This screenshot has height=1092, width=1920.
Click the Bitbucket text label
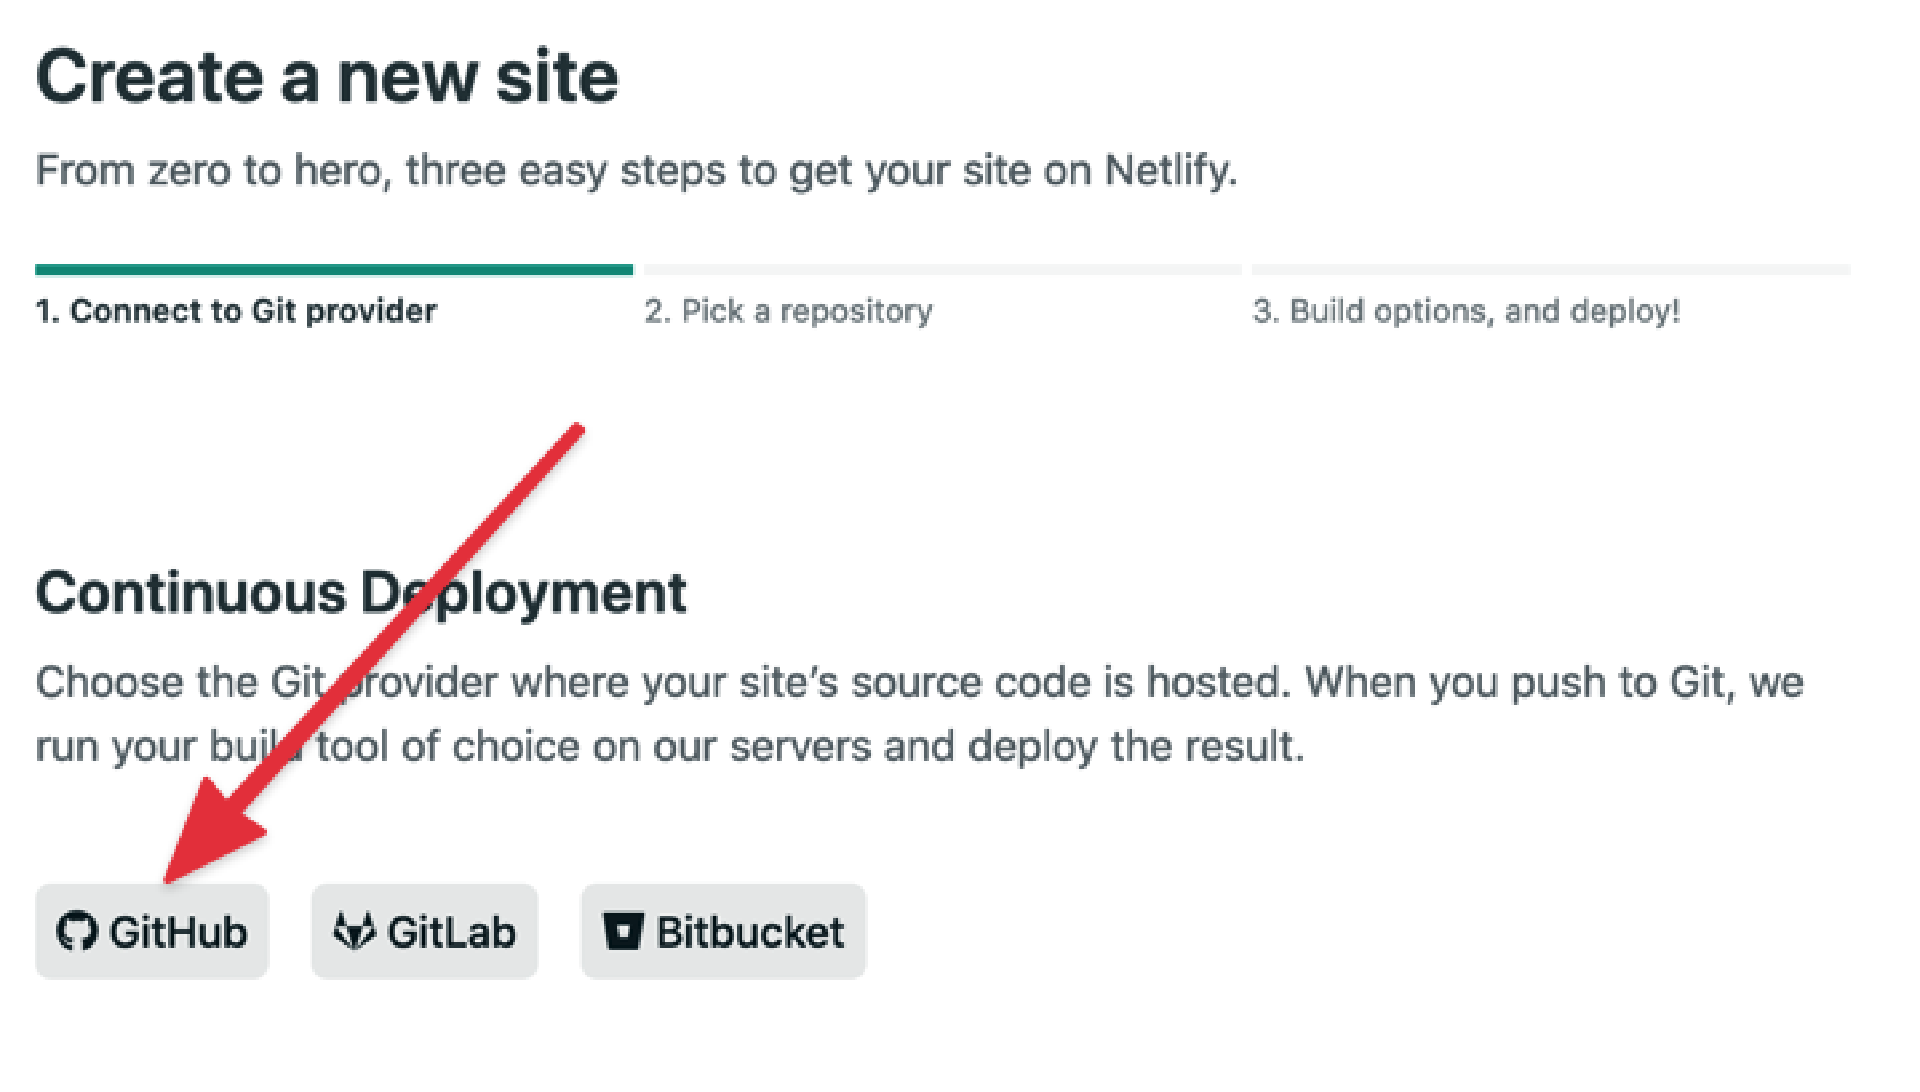click(x=750, y=932)
